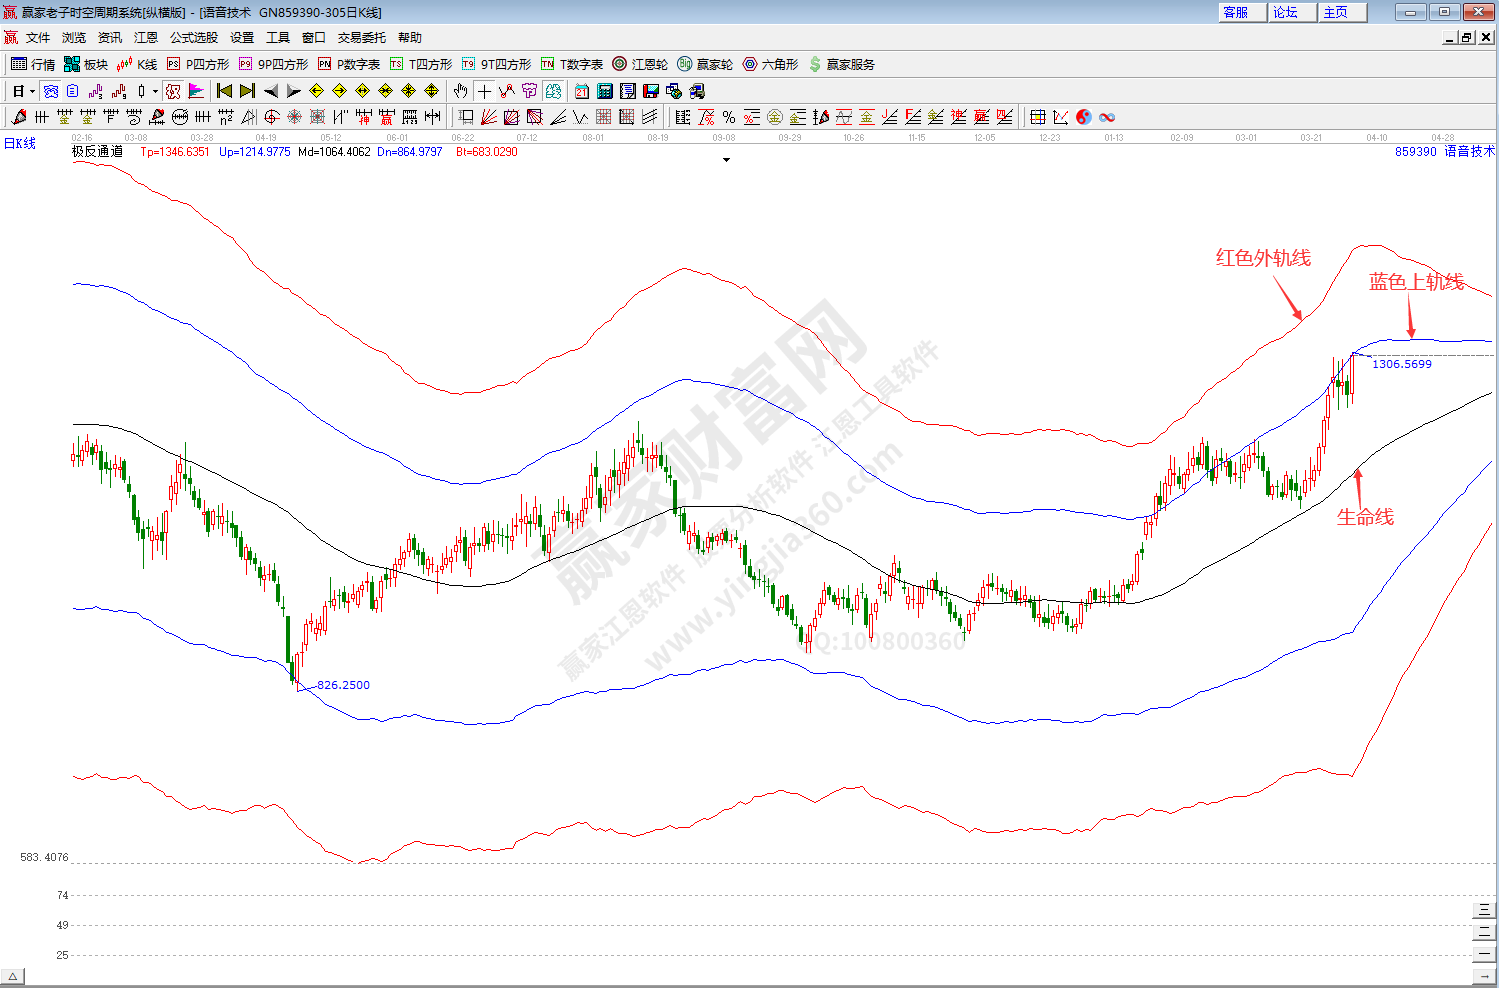Image resolution: width=1499 pixels, height=988 pixels.
Task: Open the calendar date icon
Action: 582,91
